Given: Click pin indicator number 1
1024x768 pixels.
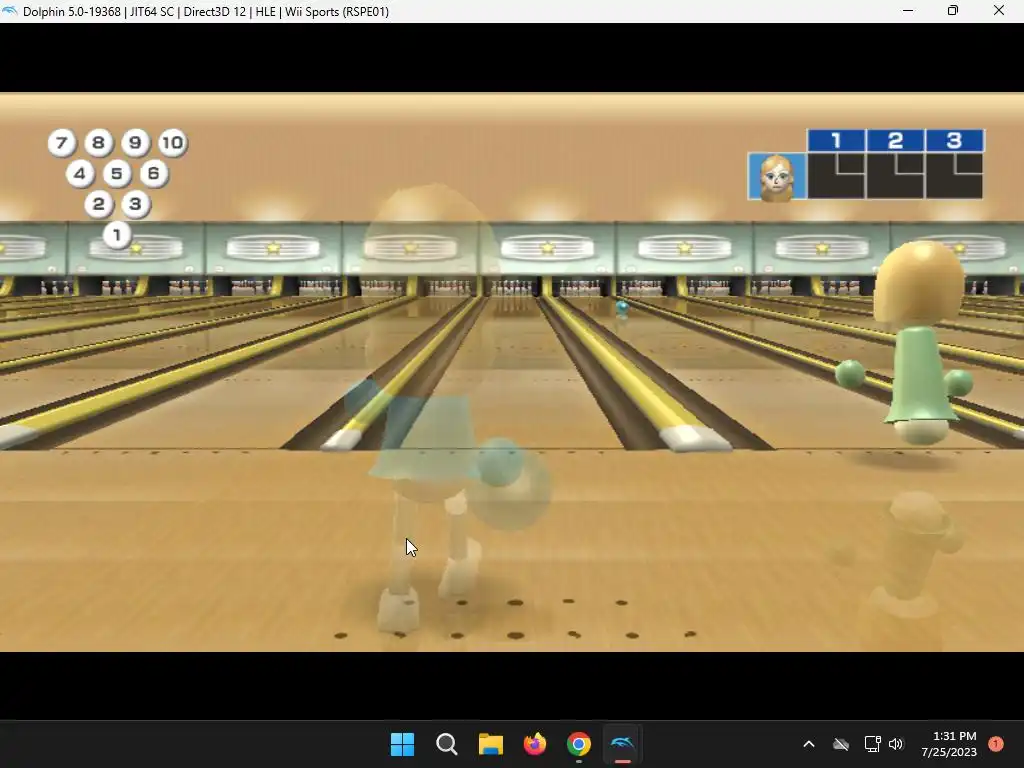Looking at the screenshot, I should point(117,235).
